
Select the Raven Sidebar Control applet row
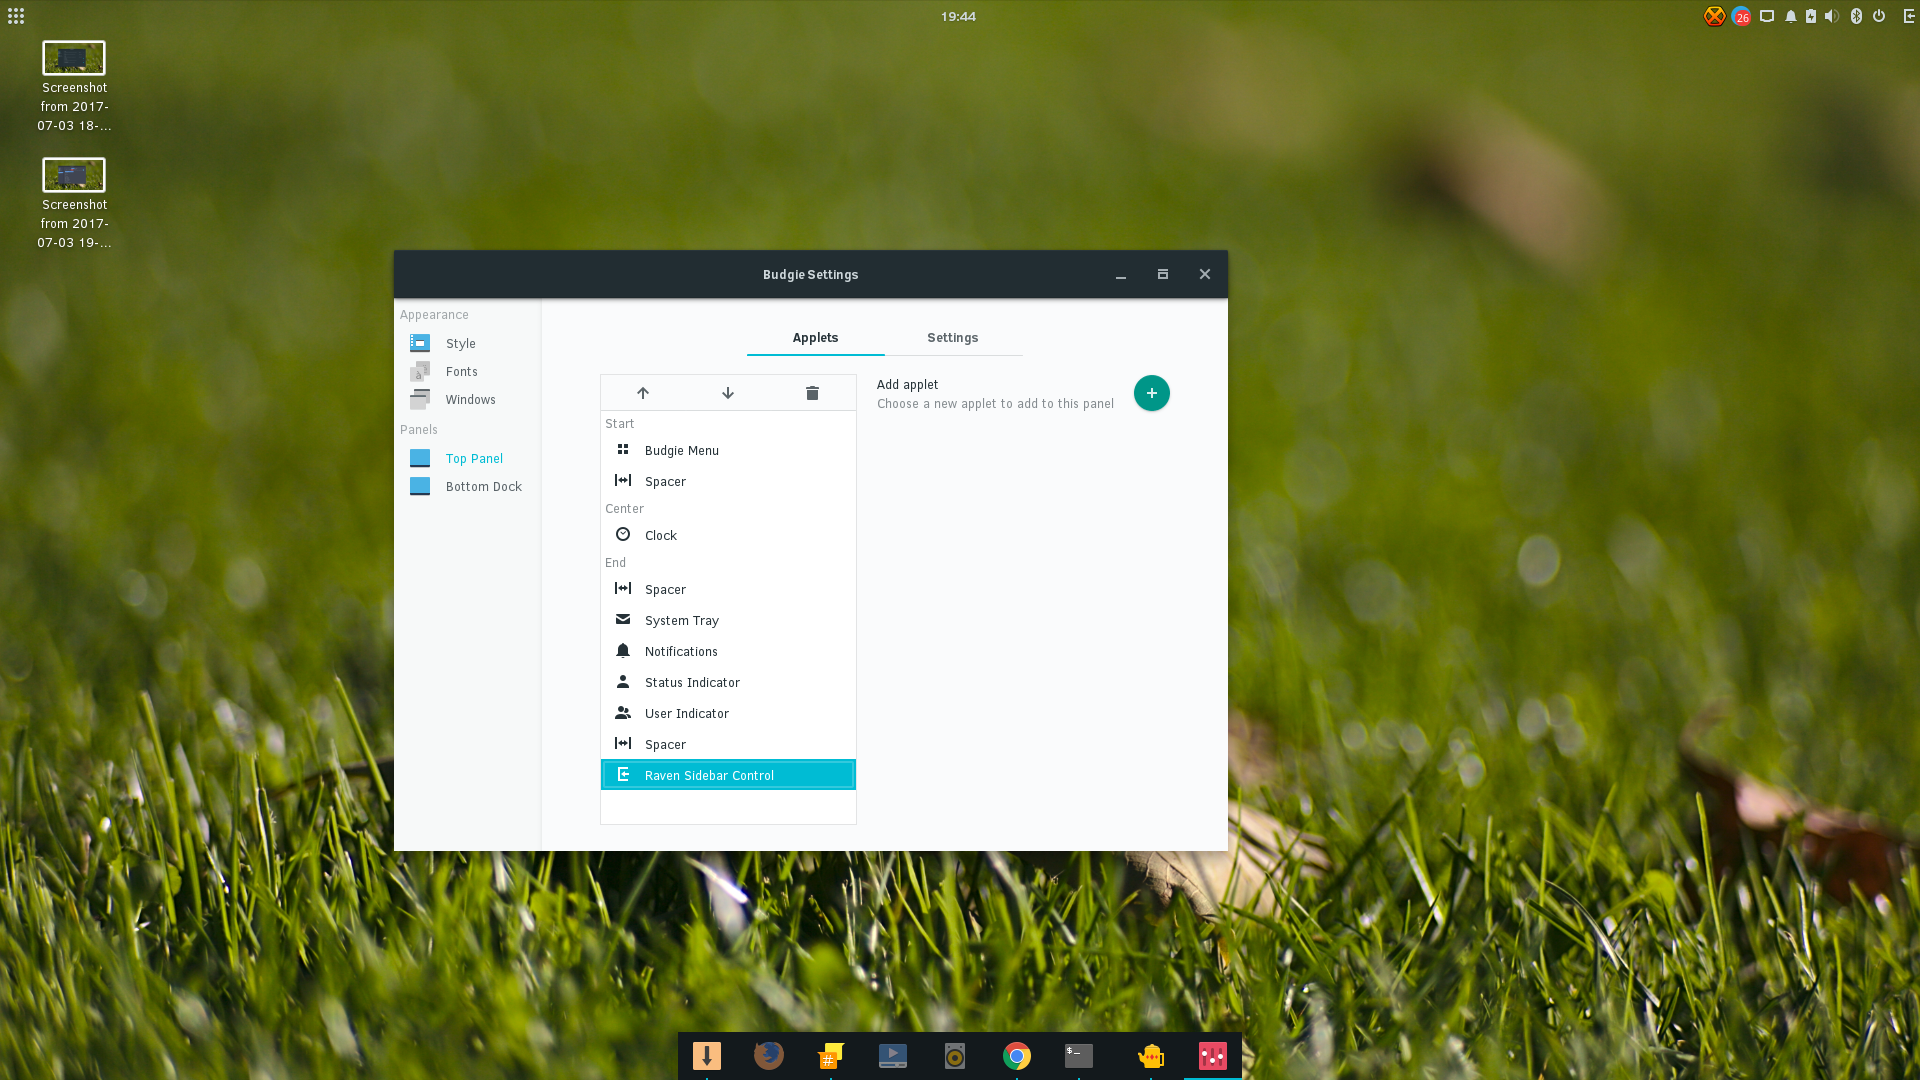coord(728,775)
